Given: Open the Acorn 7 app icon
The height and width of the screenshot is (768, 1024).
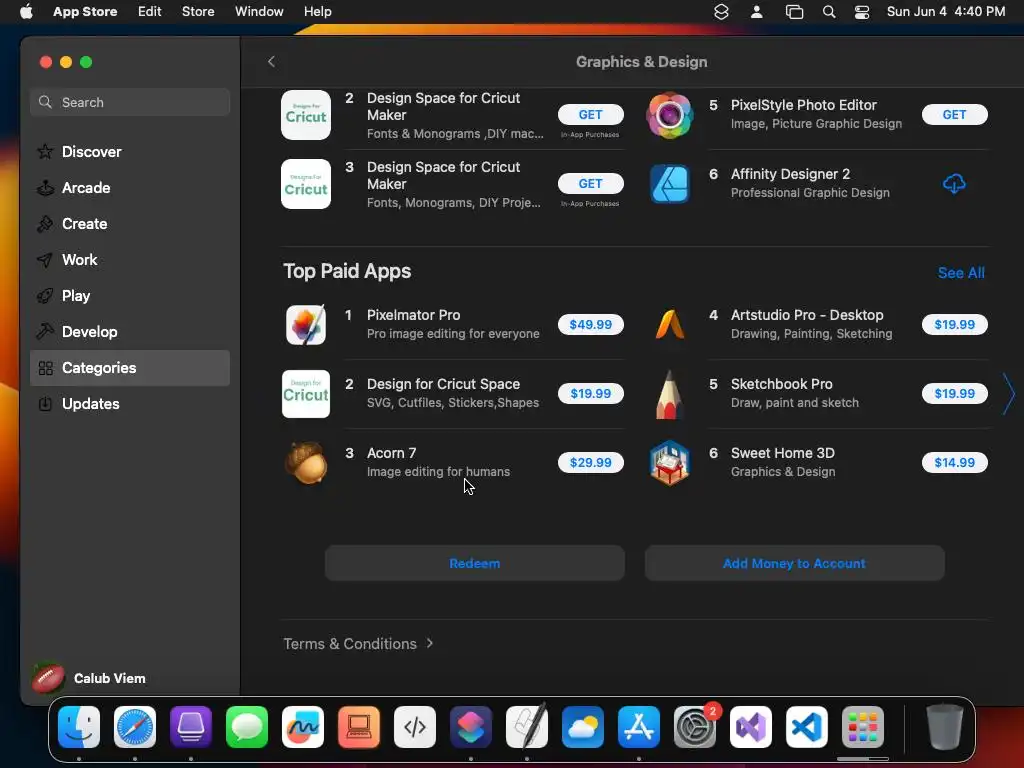Looking at the screenshot, I should tap(306, 462).
